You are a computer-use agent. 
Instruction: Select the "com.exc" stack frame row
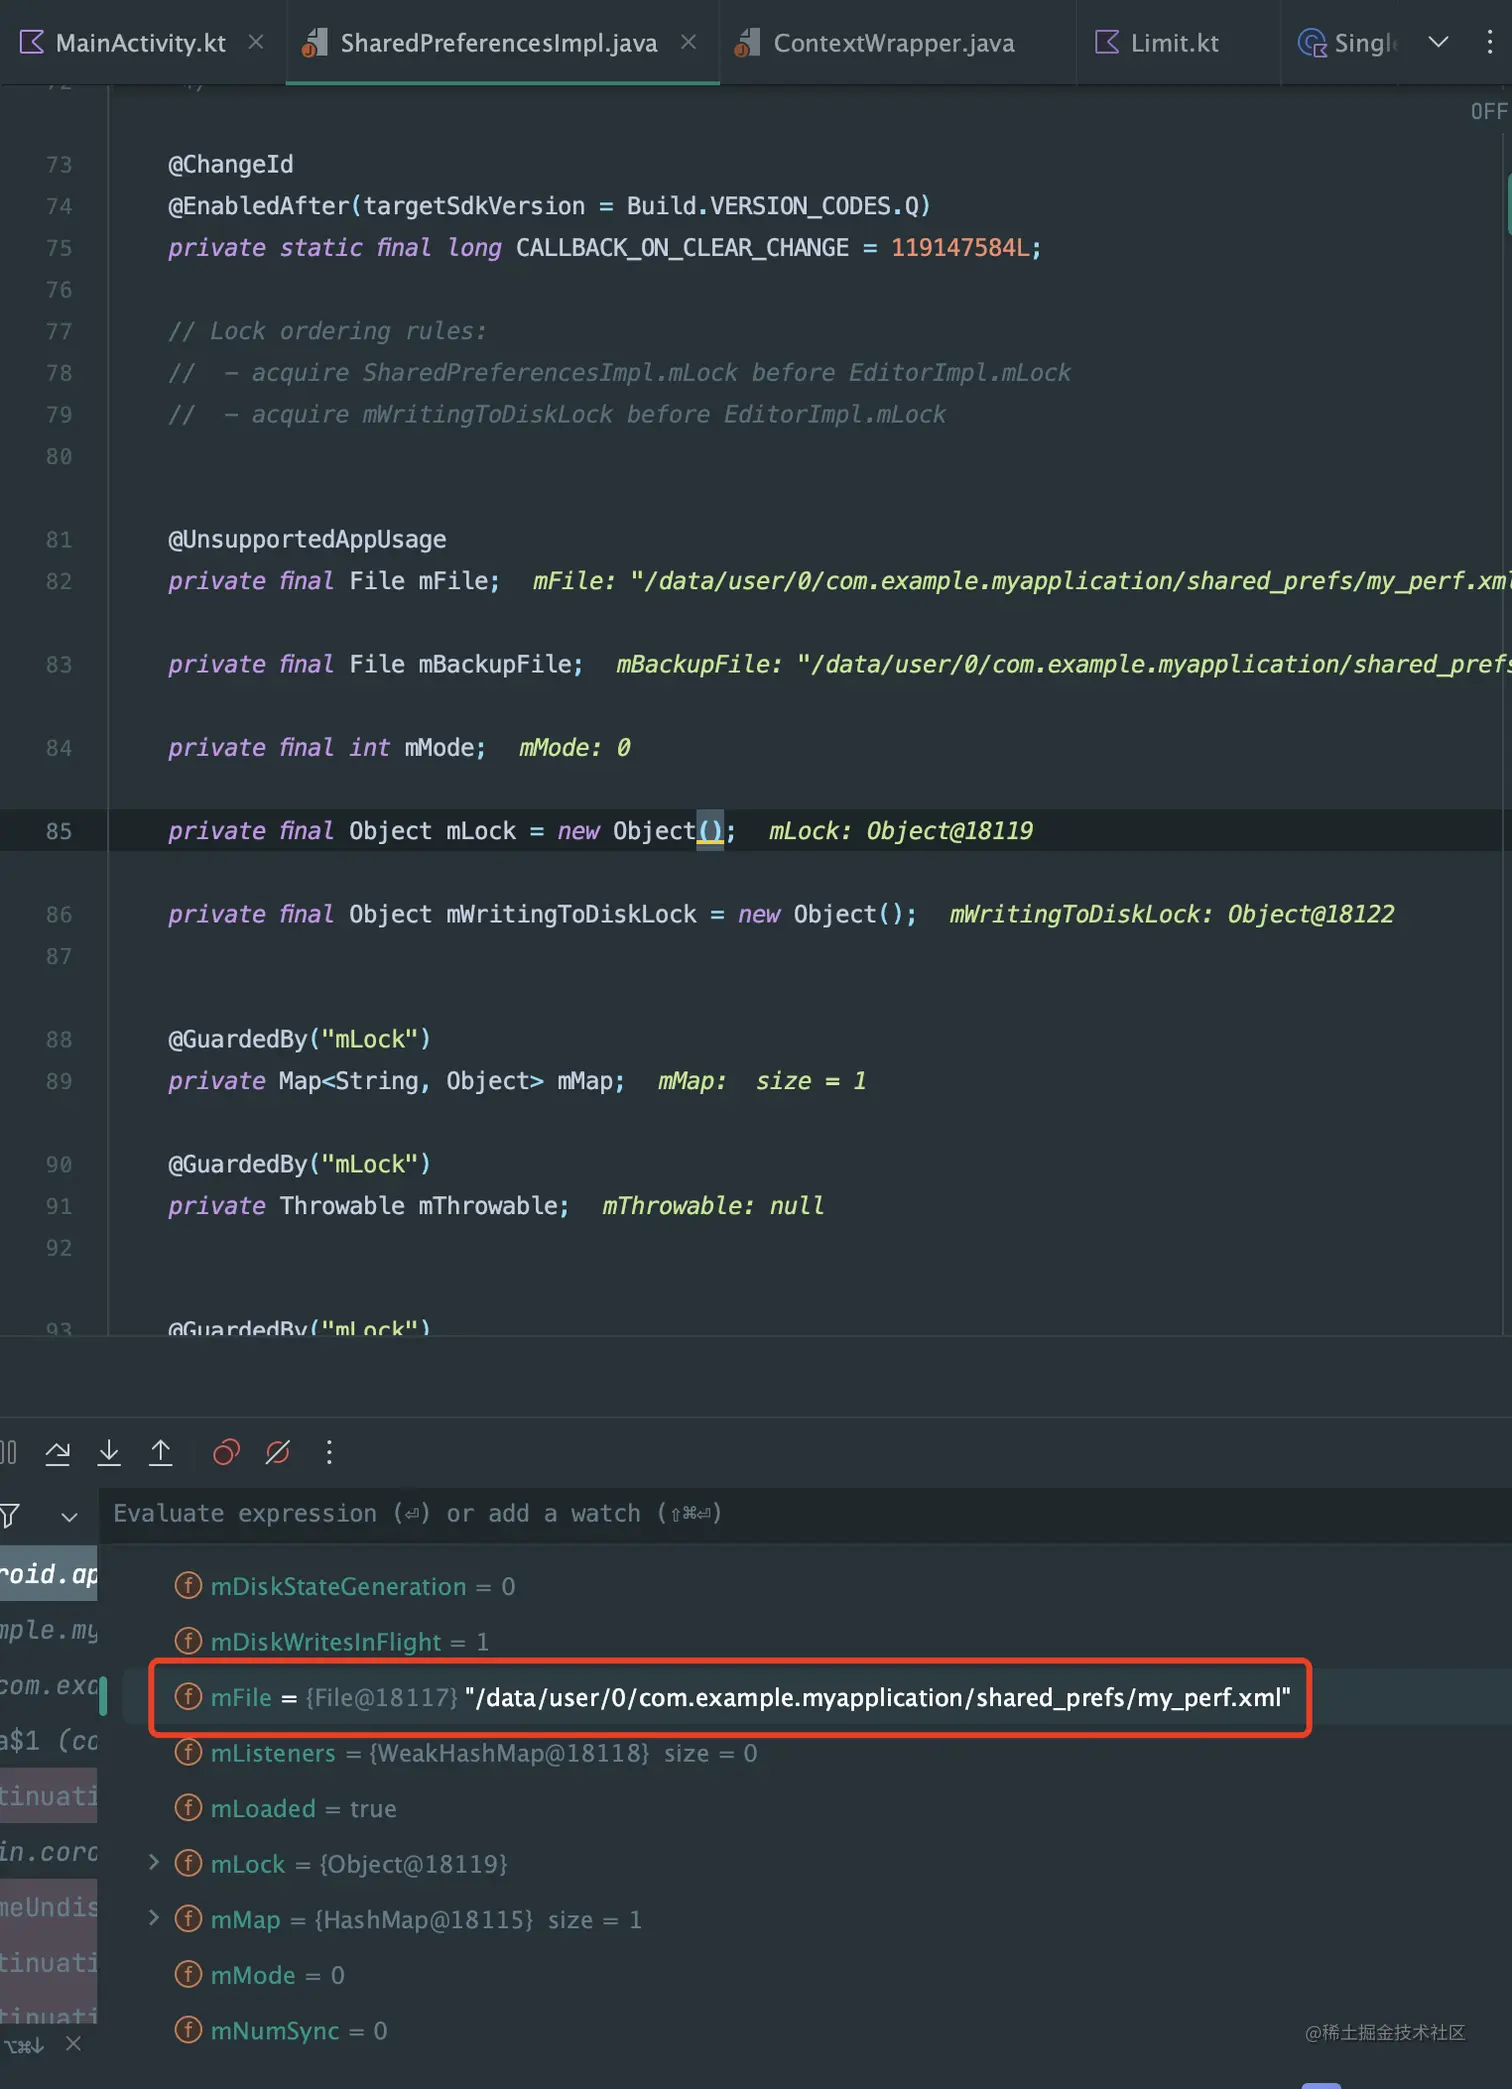49,1686
